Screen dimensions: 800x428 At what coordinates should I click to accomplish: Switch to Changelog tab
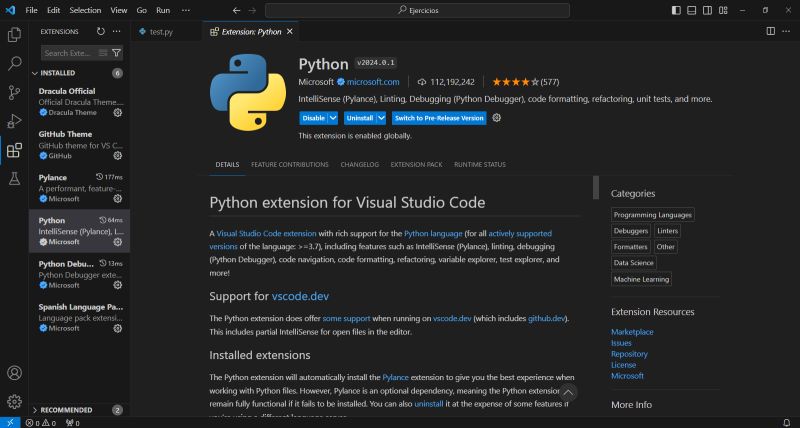[360, 164]
